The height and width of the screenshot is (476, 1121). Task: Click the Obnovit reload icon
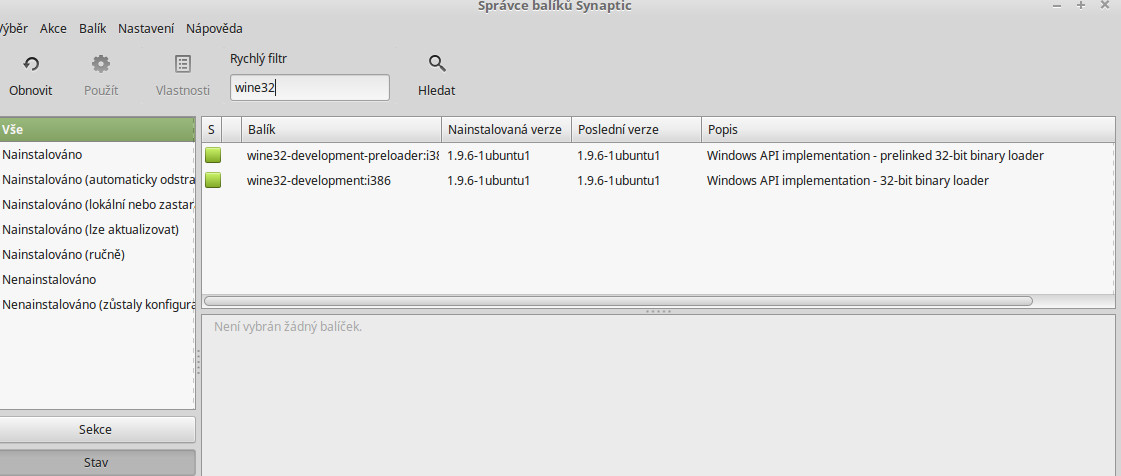coord(31,65)
